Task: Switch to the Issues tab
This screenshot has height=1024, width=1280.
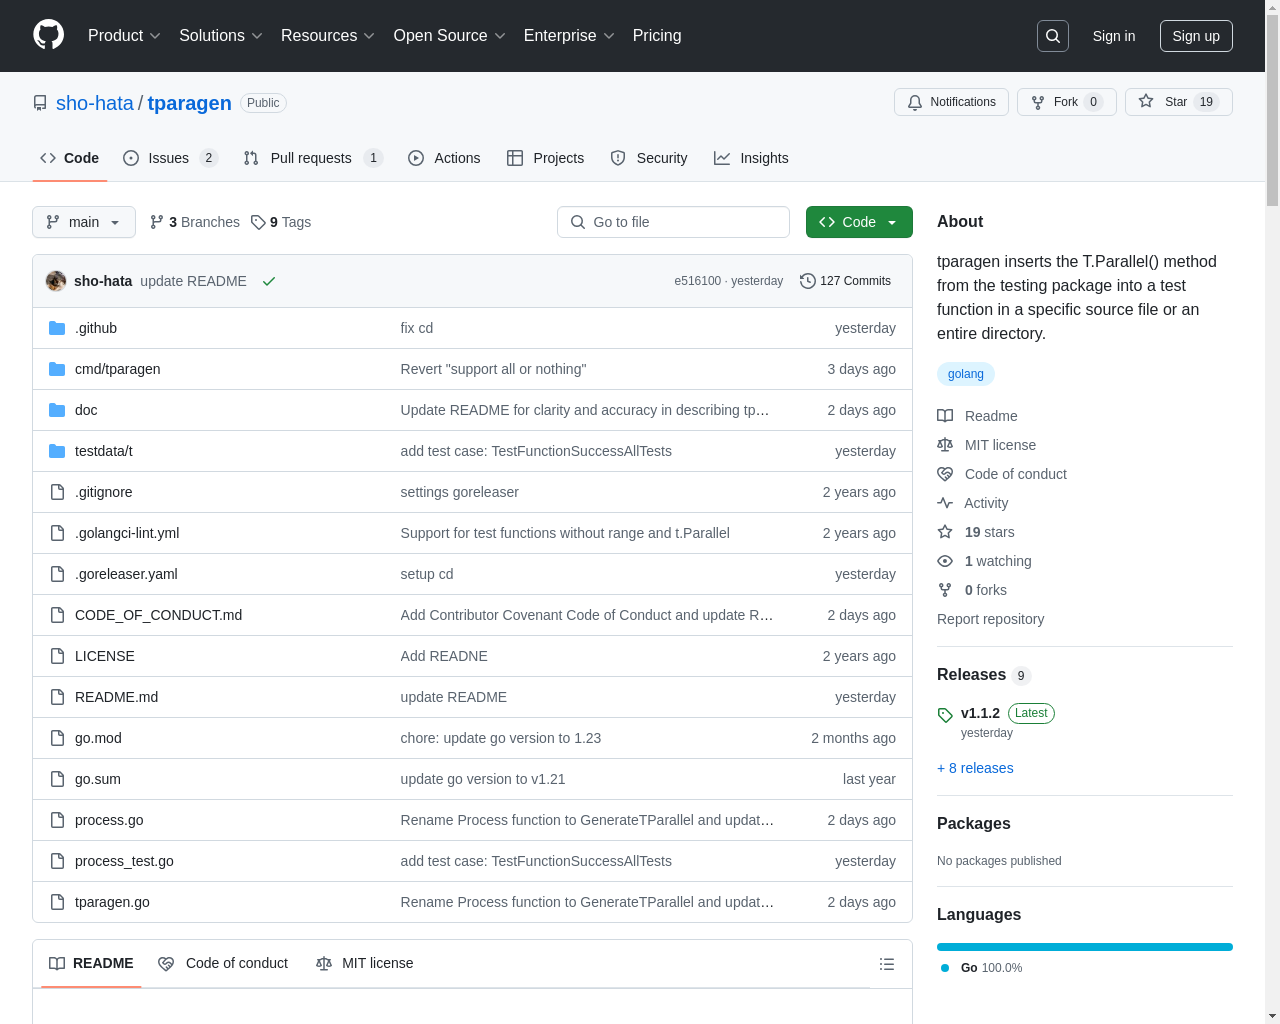Action: (170, 158)
